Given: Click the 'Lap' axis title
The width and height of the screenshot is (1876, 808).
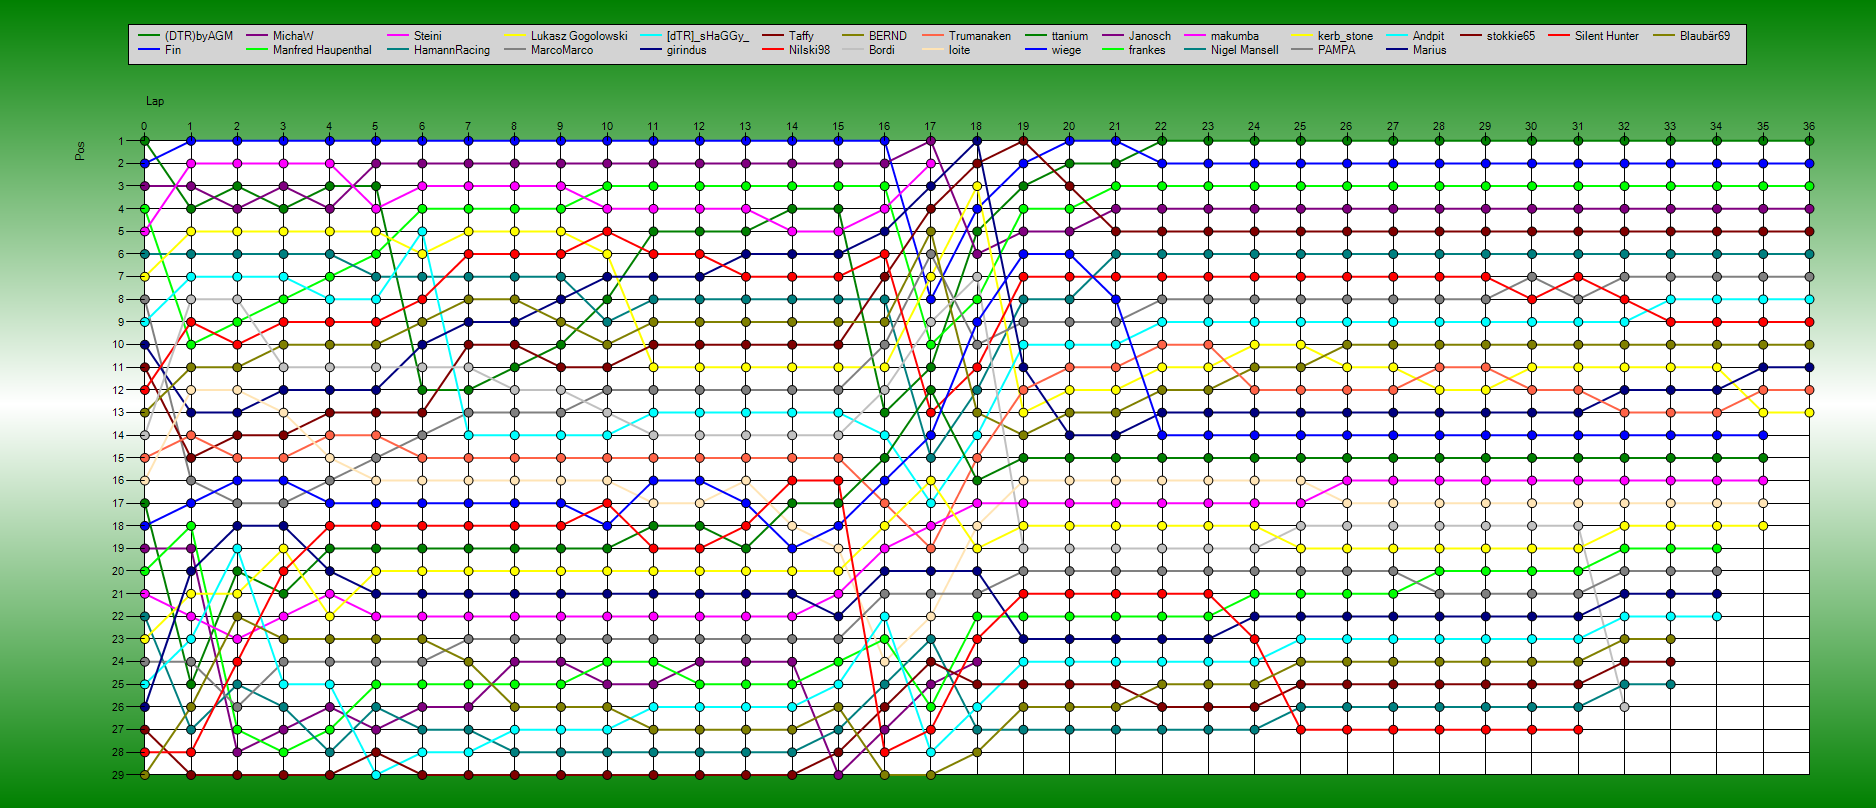Looking at the screenshot, I should 155,101.
